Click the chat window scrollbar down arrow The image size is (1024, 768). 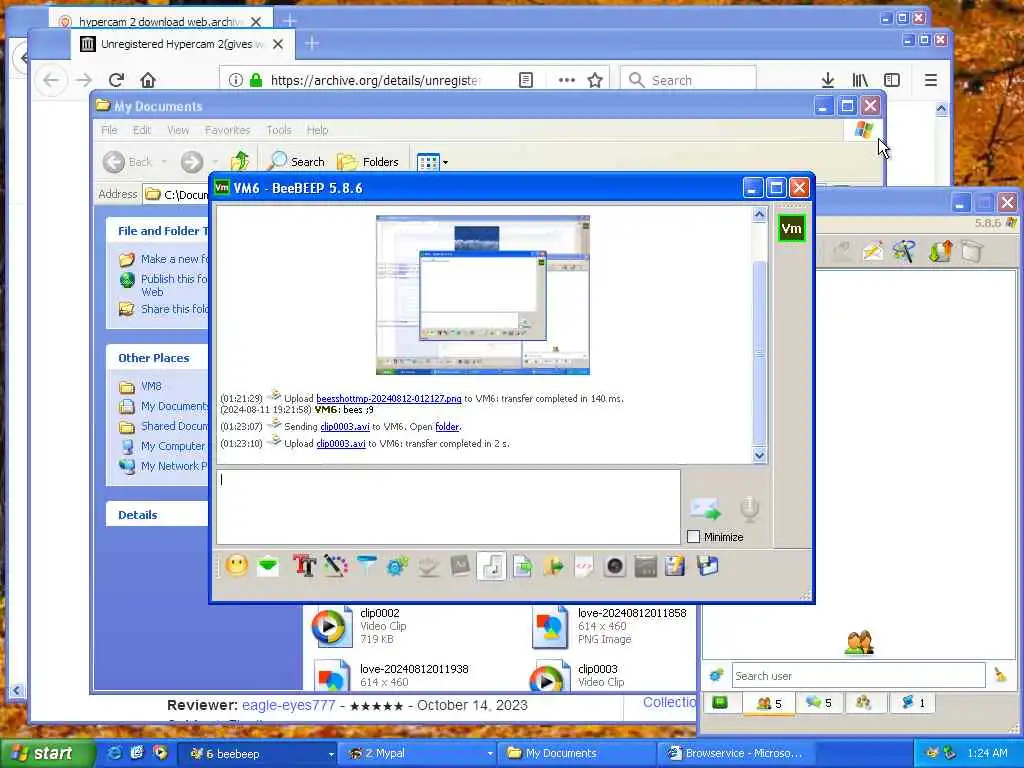[759, 455]
